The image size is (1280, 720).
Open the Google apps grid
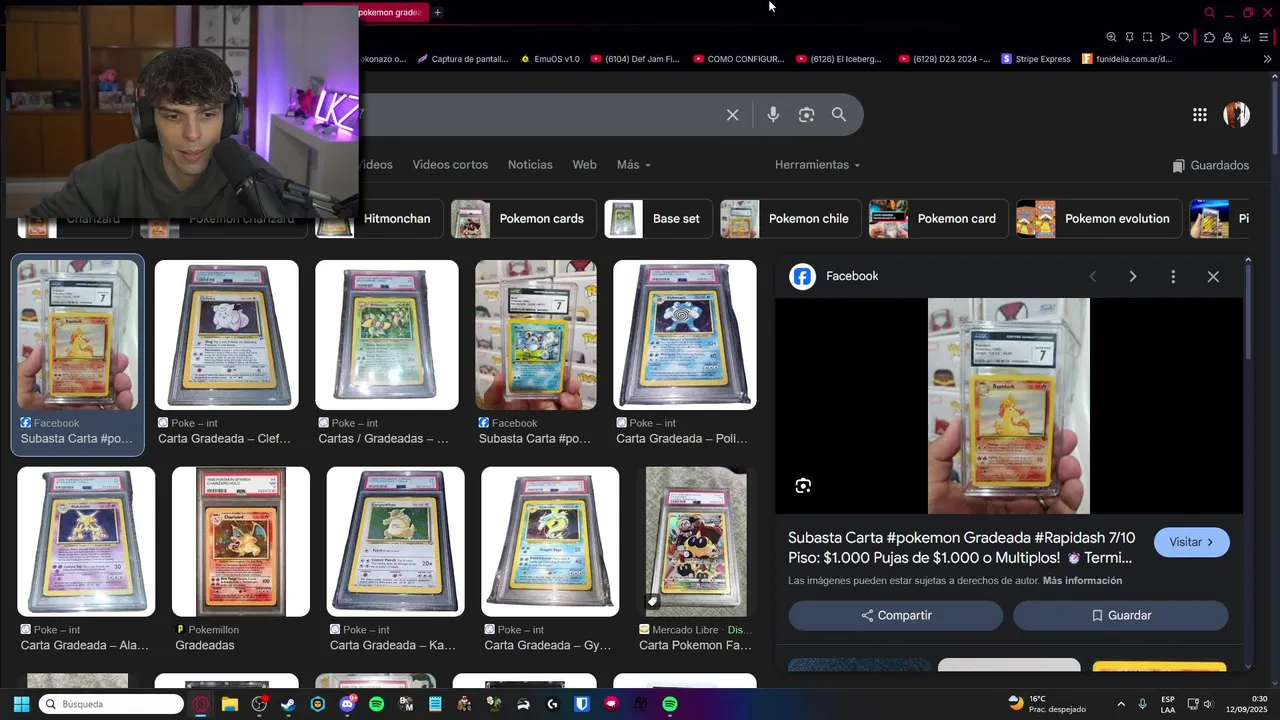click(x=1200, y=115)
